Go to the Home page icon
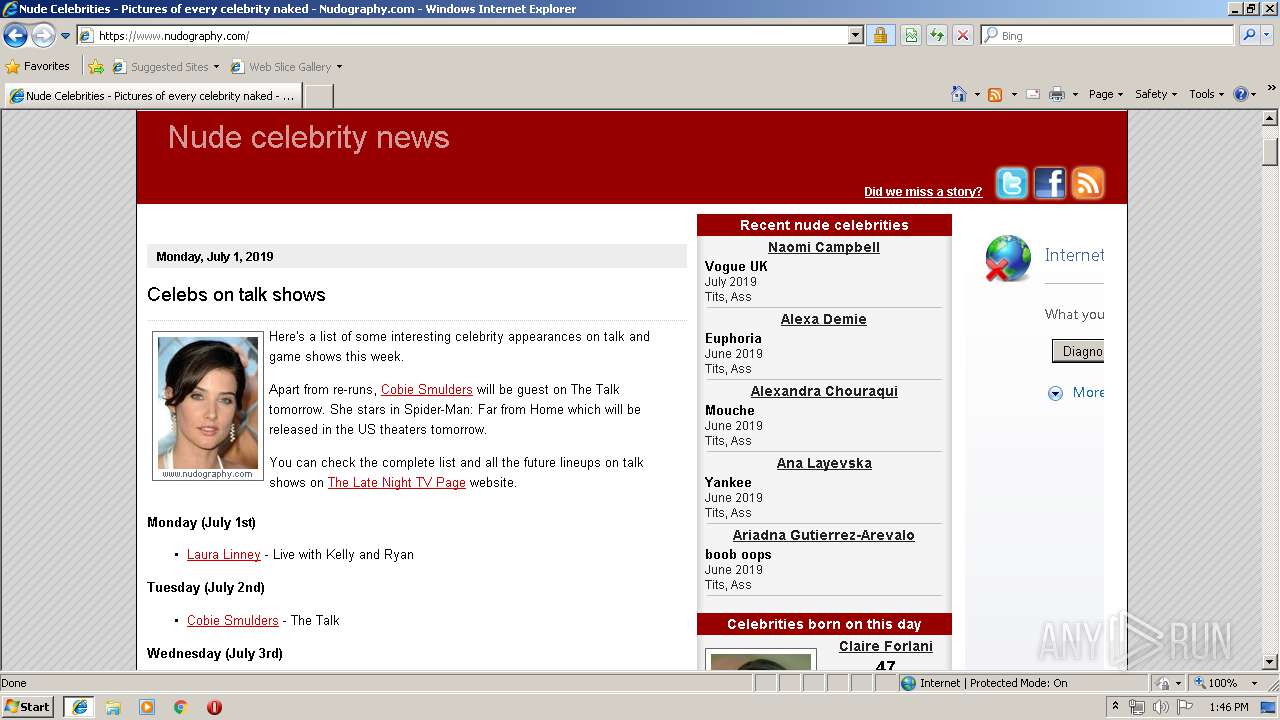Screen dimensions: 1280x720 point(959,94)
